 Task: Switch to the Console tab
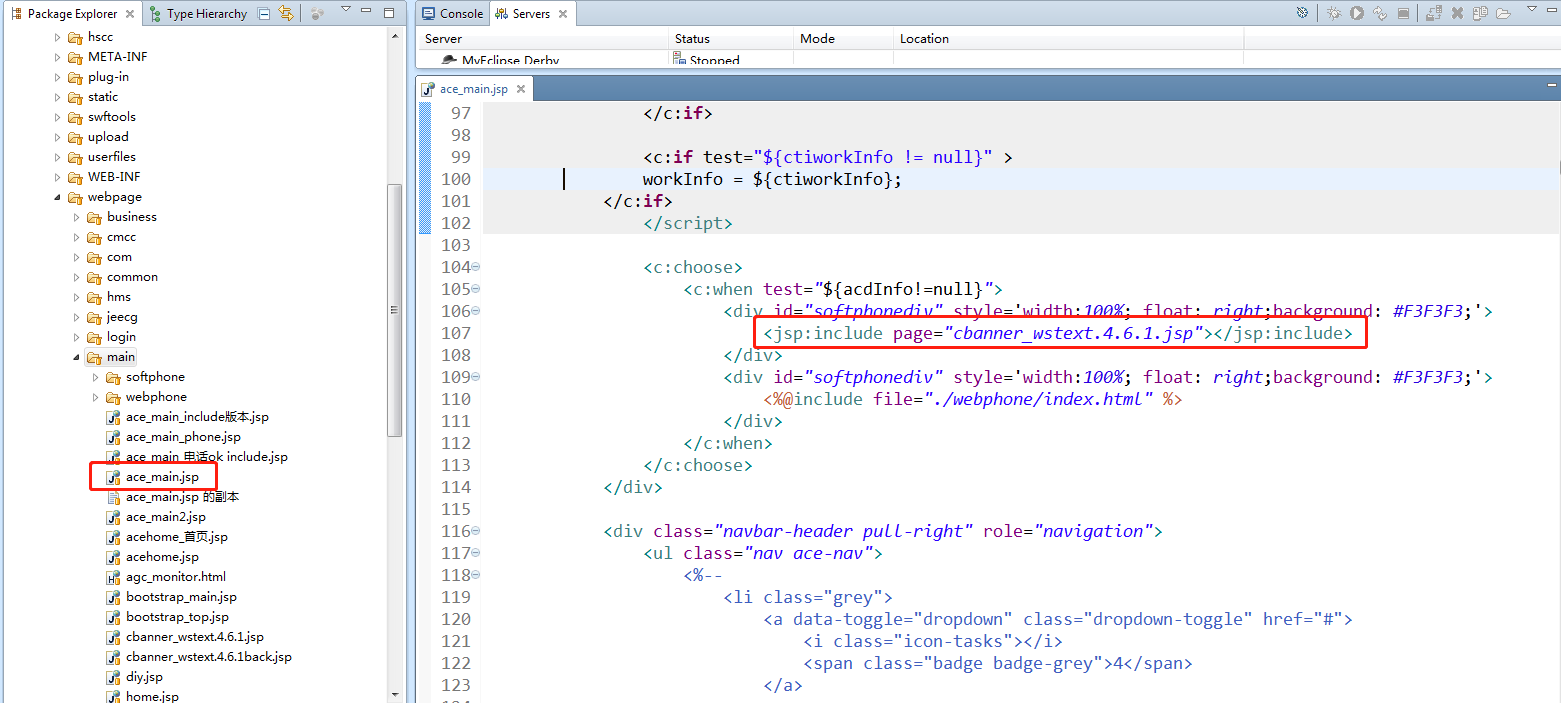(453, 14)
